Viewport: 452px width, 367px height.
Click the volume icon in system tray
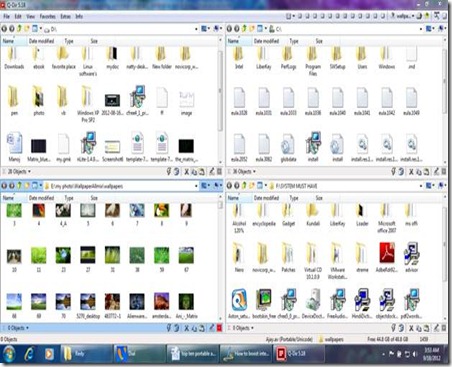click(415, 354)
